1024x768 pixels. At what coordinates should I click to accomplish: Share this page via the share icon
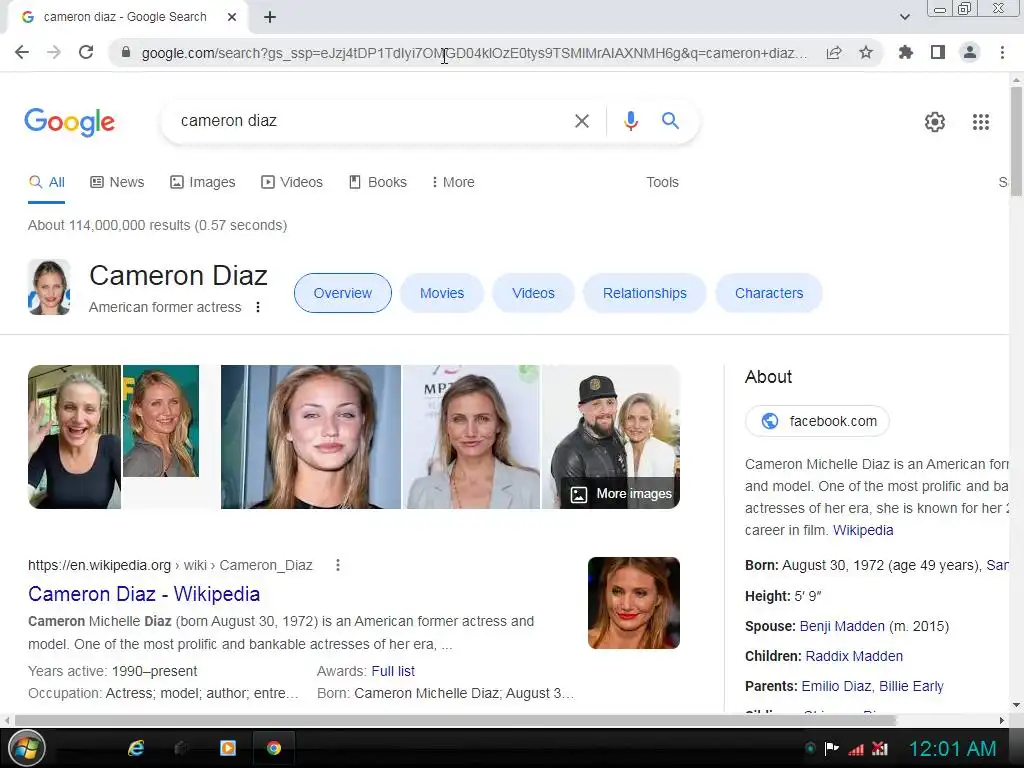tap(834, 52)
